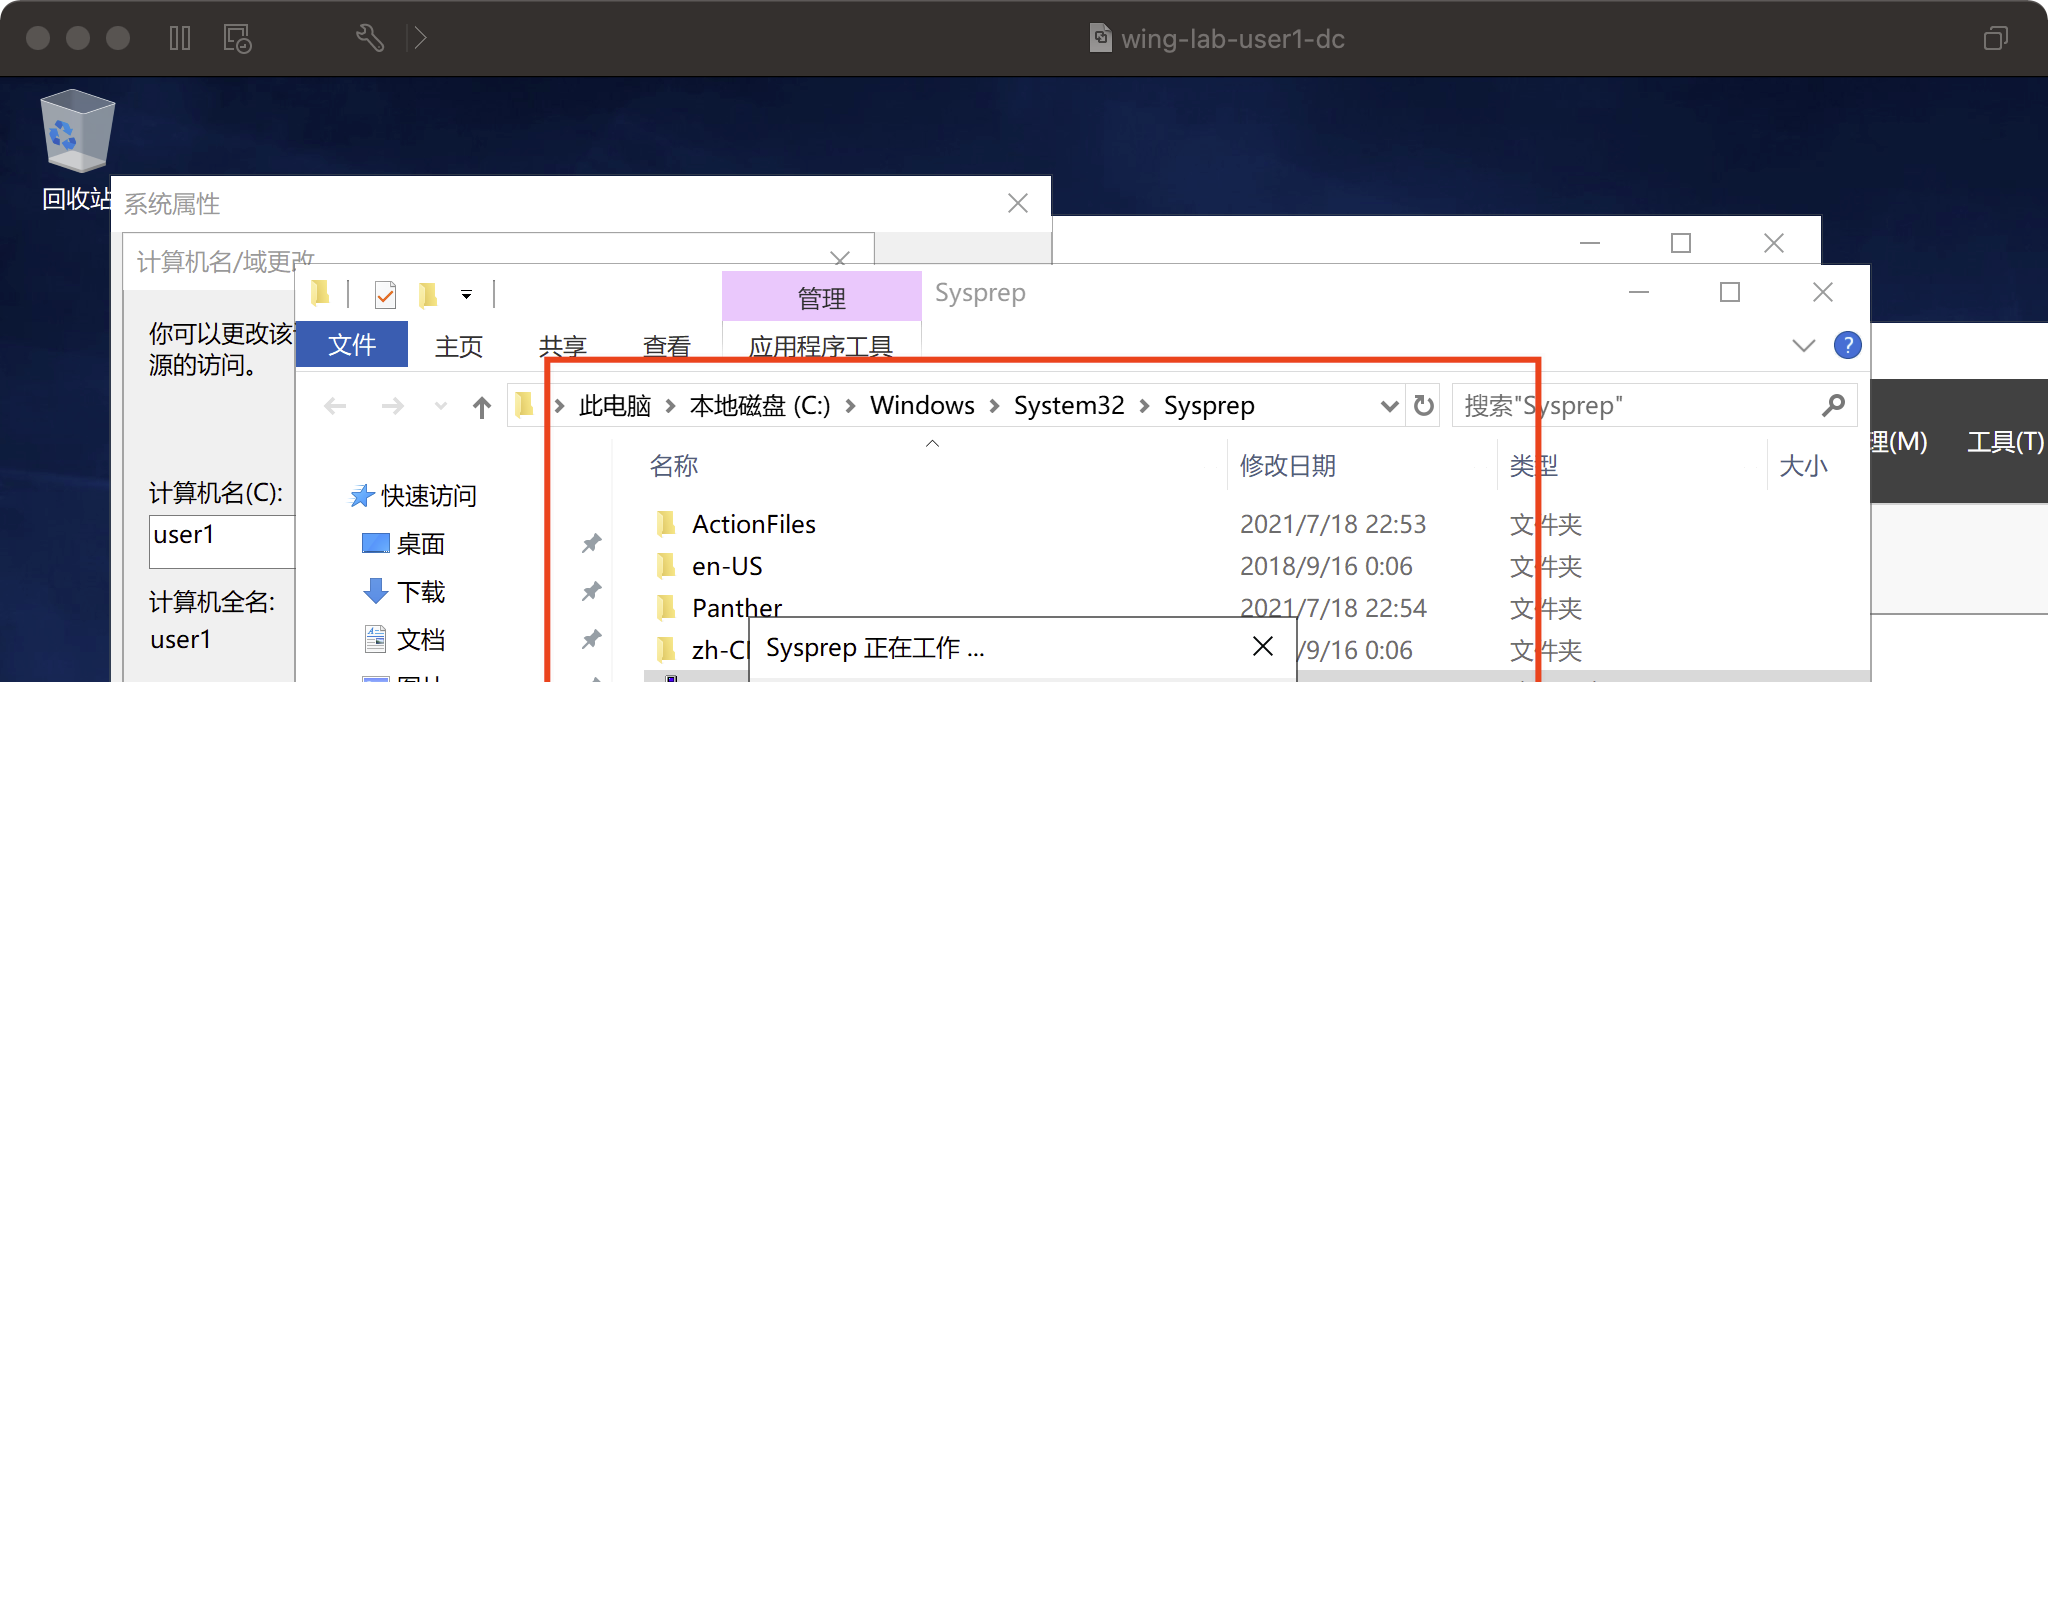
Task: Pause the virtual machine in the toolbar
Action: 180,38
